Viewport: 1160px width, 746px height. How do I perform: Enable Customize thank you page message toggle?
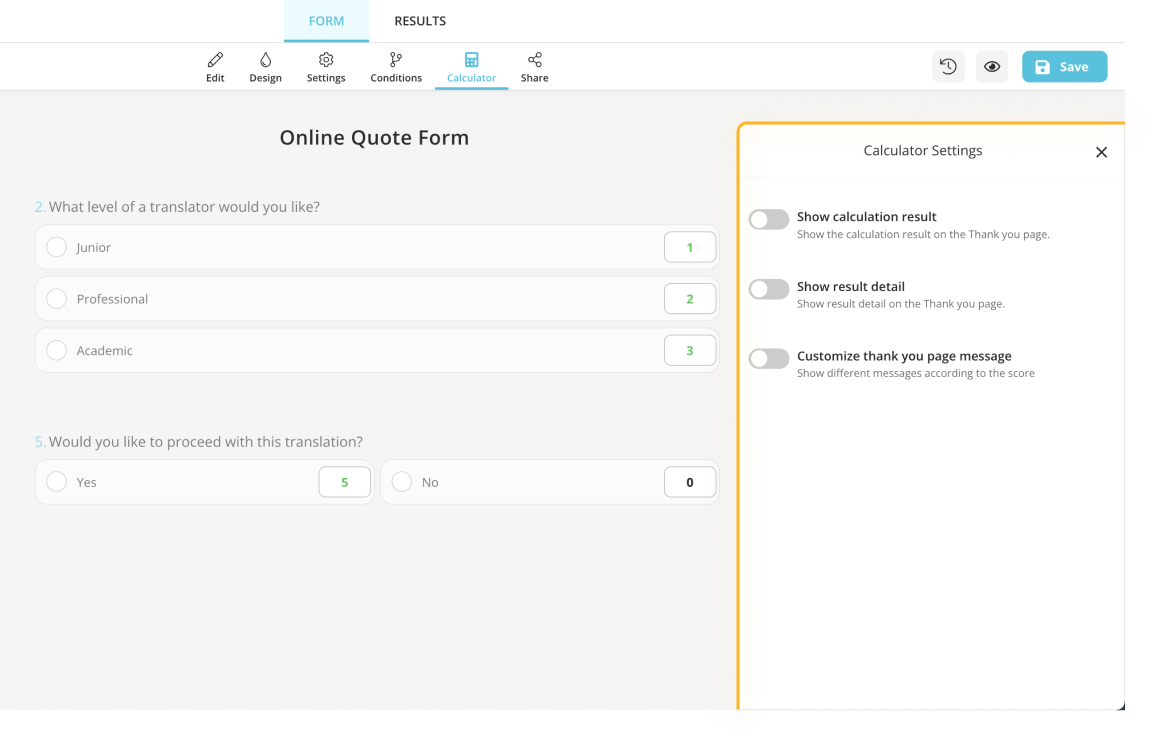pyautogui.click(x=769, y=358)
